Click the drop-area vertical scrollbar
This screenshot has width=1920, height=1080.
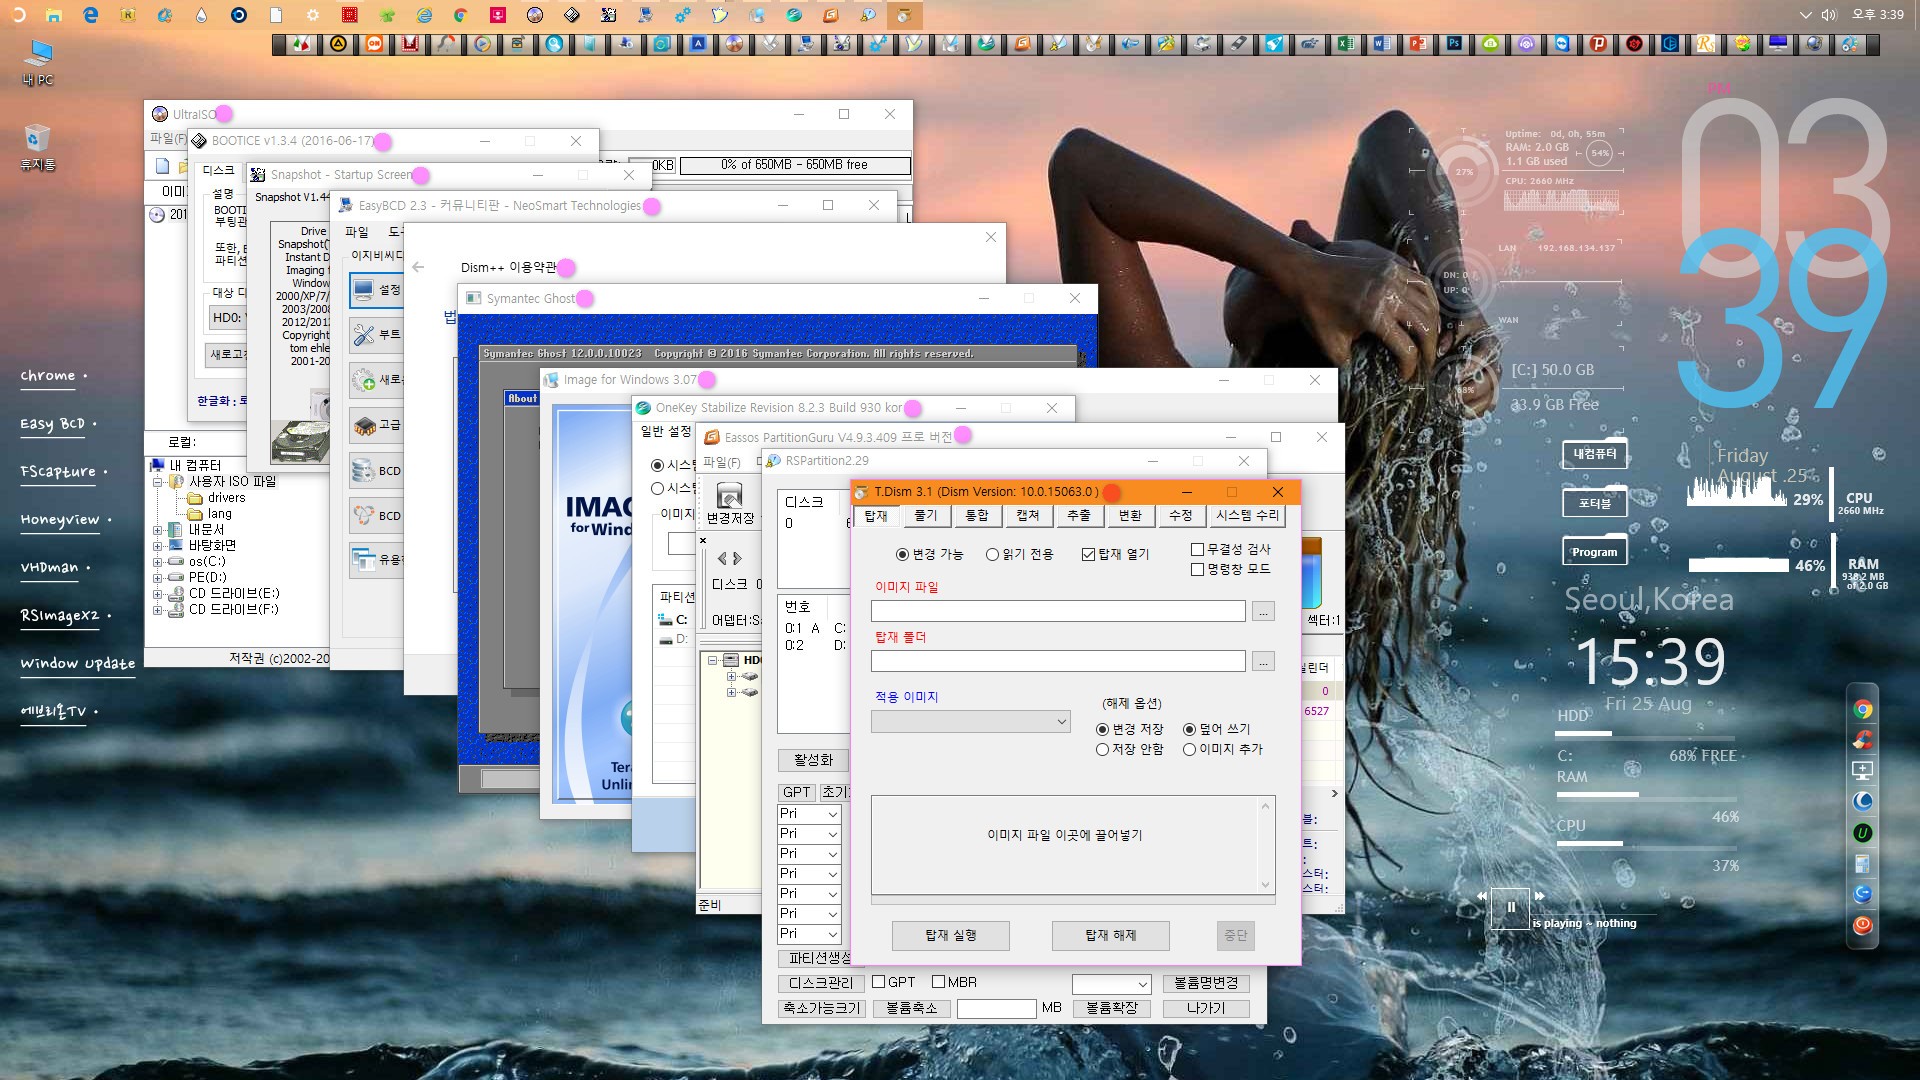(1265, 845)
